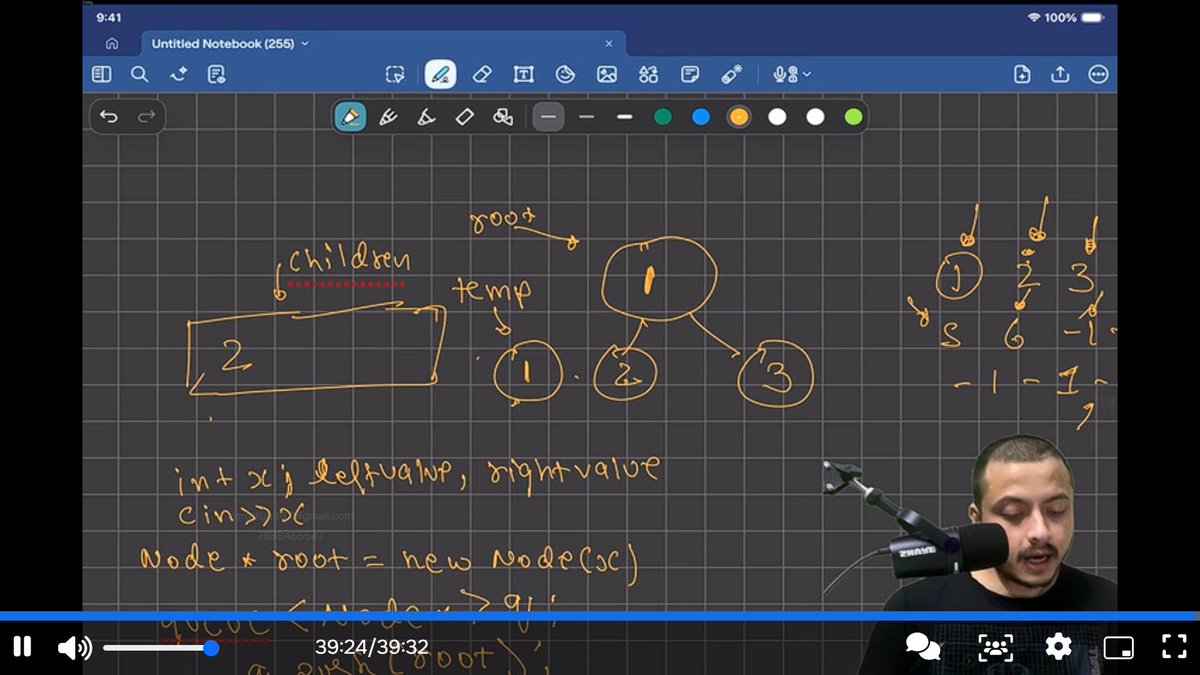This screenshot has height=675, width=1200.
Task: Choose the eraser option in pen bar
Action: pos(464,117)
